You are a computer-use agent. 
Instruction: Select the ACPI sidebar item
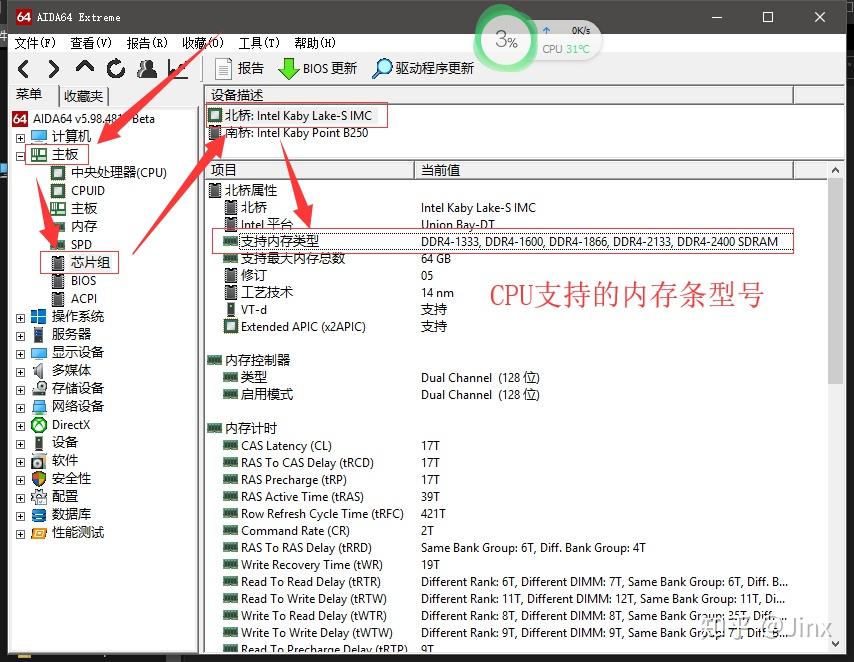click(84, 298)
